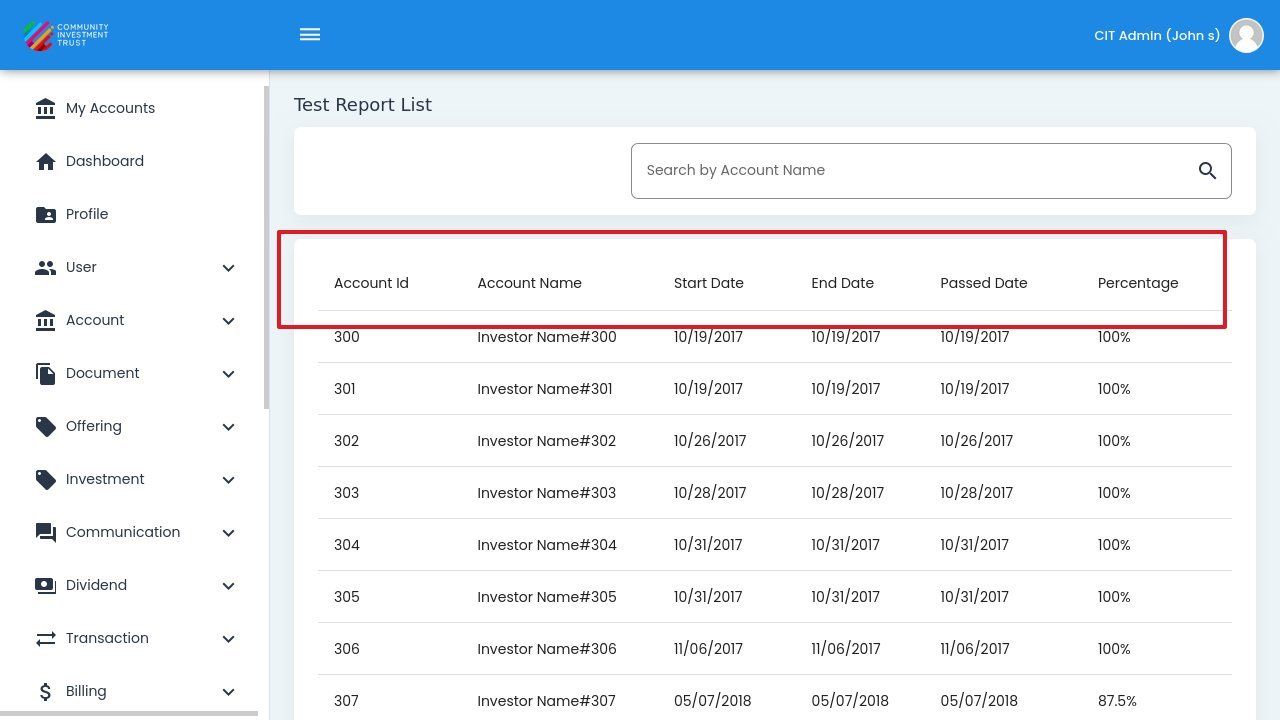
Task: Click the Community Investment Trust logo
Action: 66,35
